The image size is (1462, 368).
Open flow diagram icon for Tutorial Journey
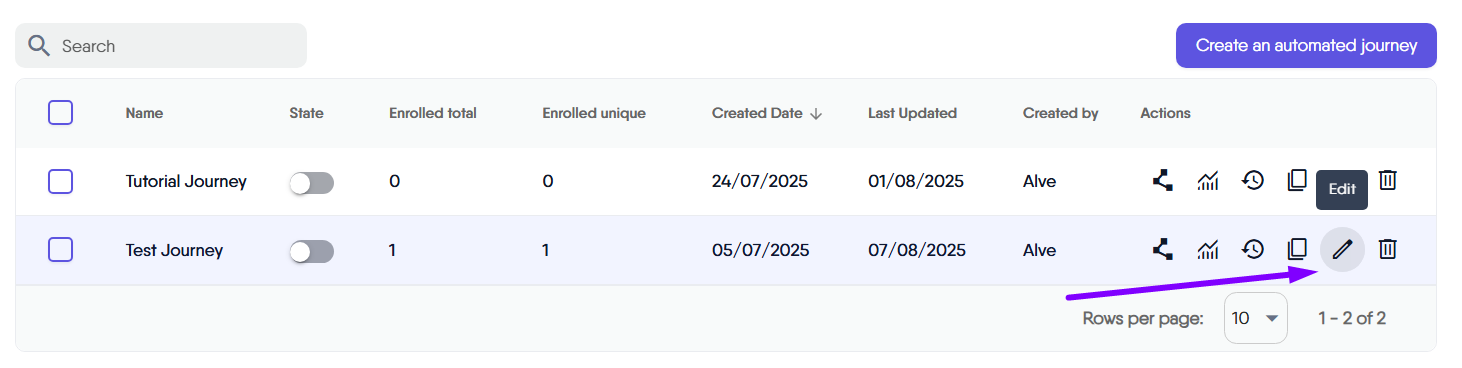coord(1162,181)
